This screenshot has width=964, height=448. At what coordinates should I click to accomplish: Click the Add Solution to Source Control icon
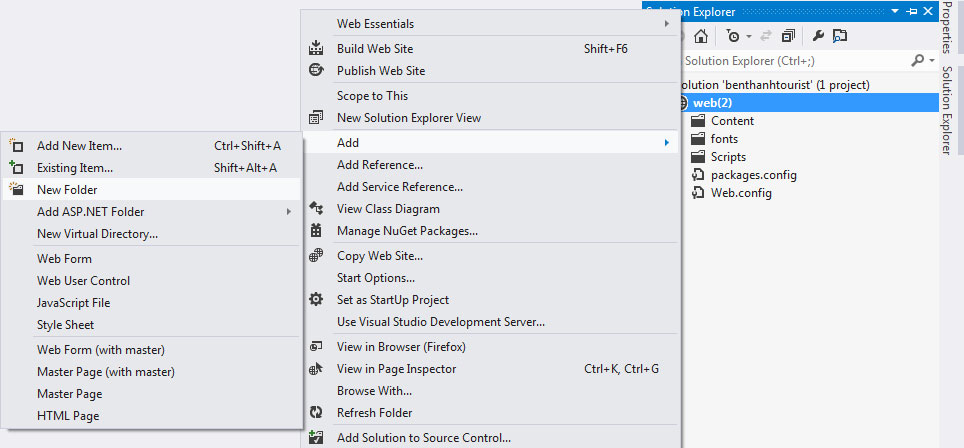click(316, 438)
